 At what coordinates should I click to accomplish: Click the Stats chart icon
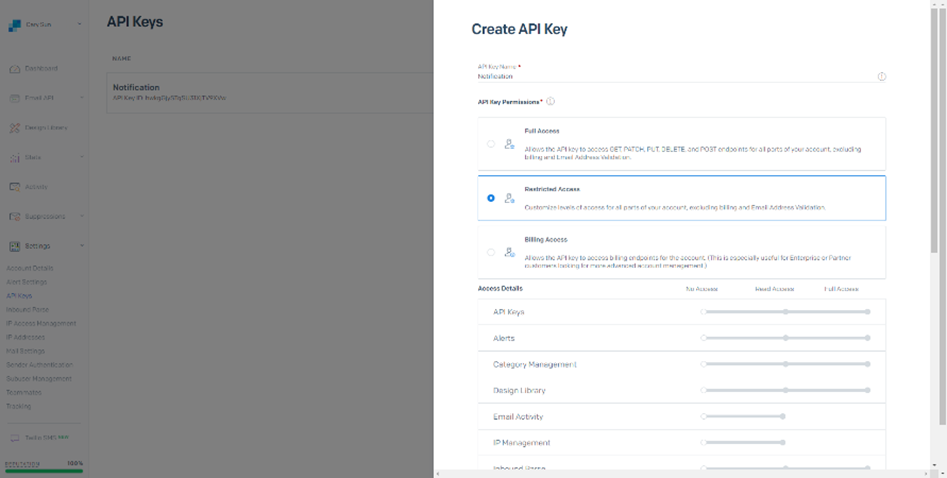[x=14, y=158]
